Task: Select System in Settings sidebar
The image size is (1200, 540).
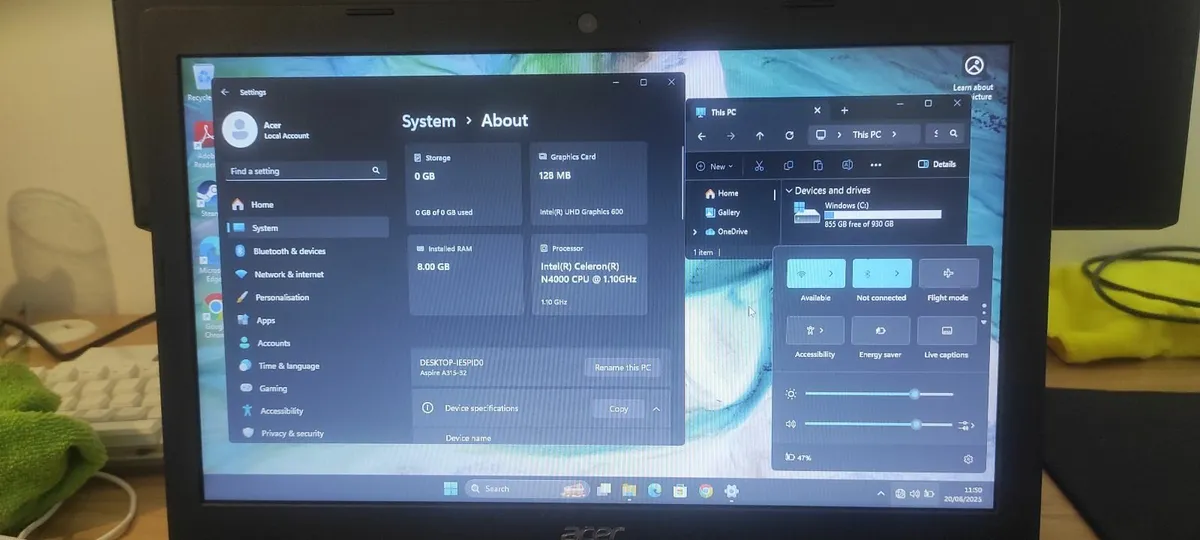Action: [x=308, y=228]
